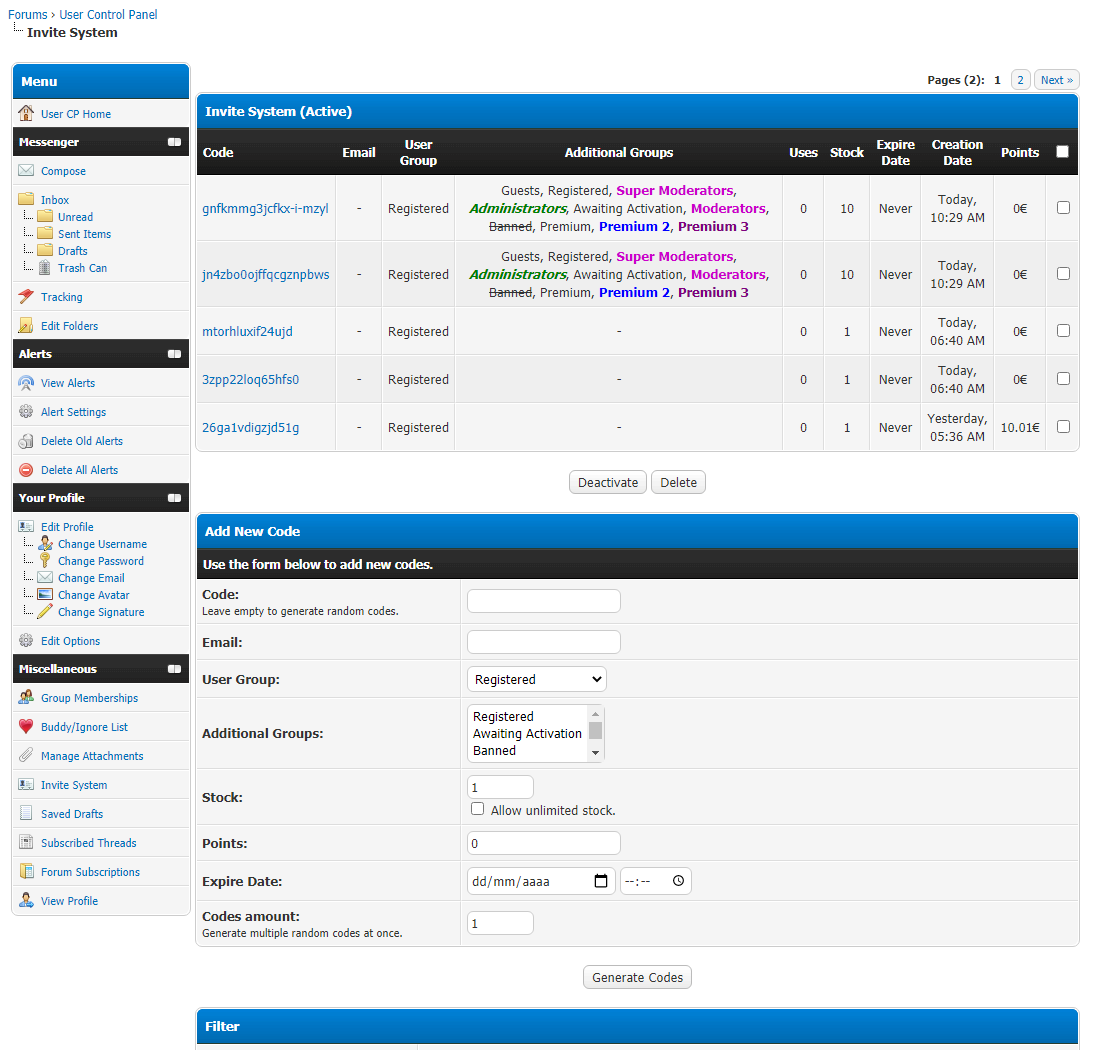Click the Manage Attachments paperclip icon
Image resolution: width=1108 pixels, height=1050 pixels.
tap(26, 756)
